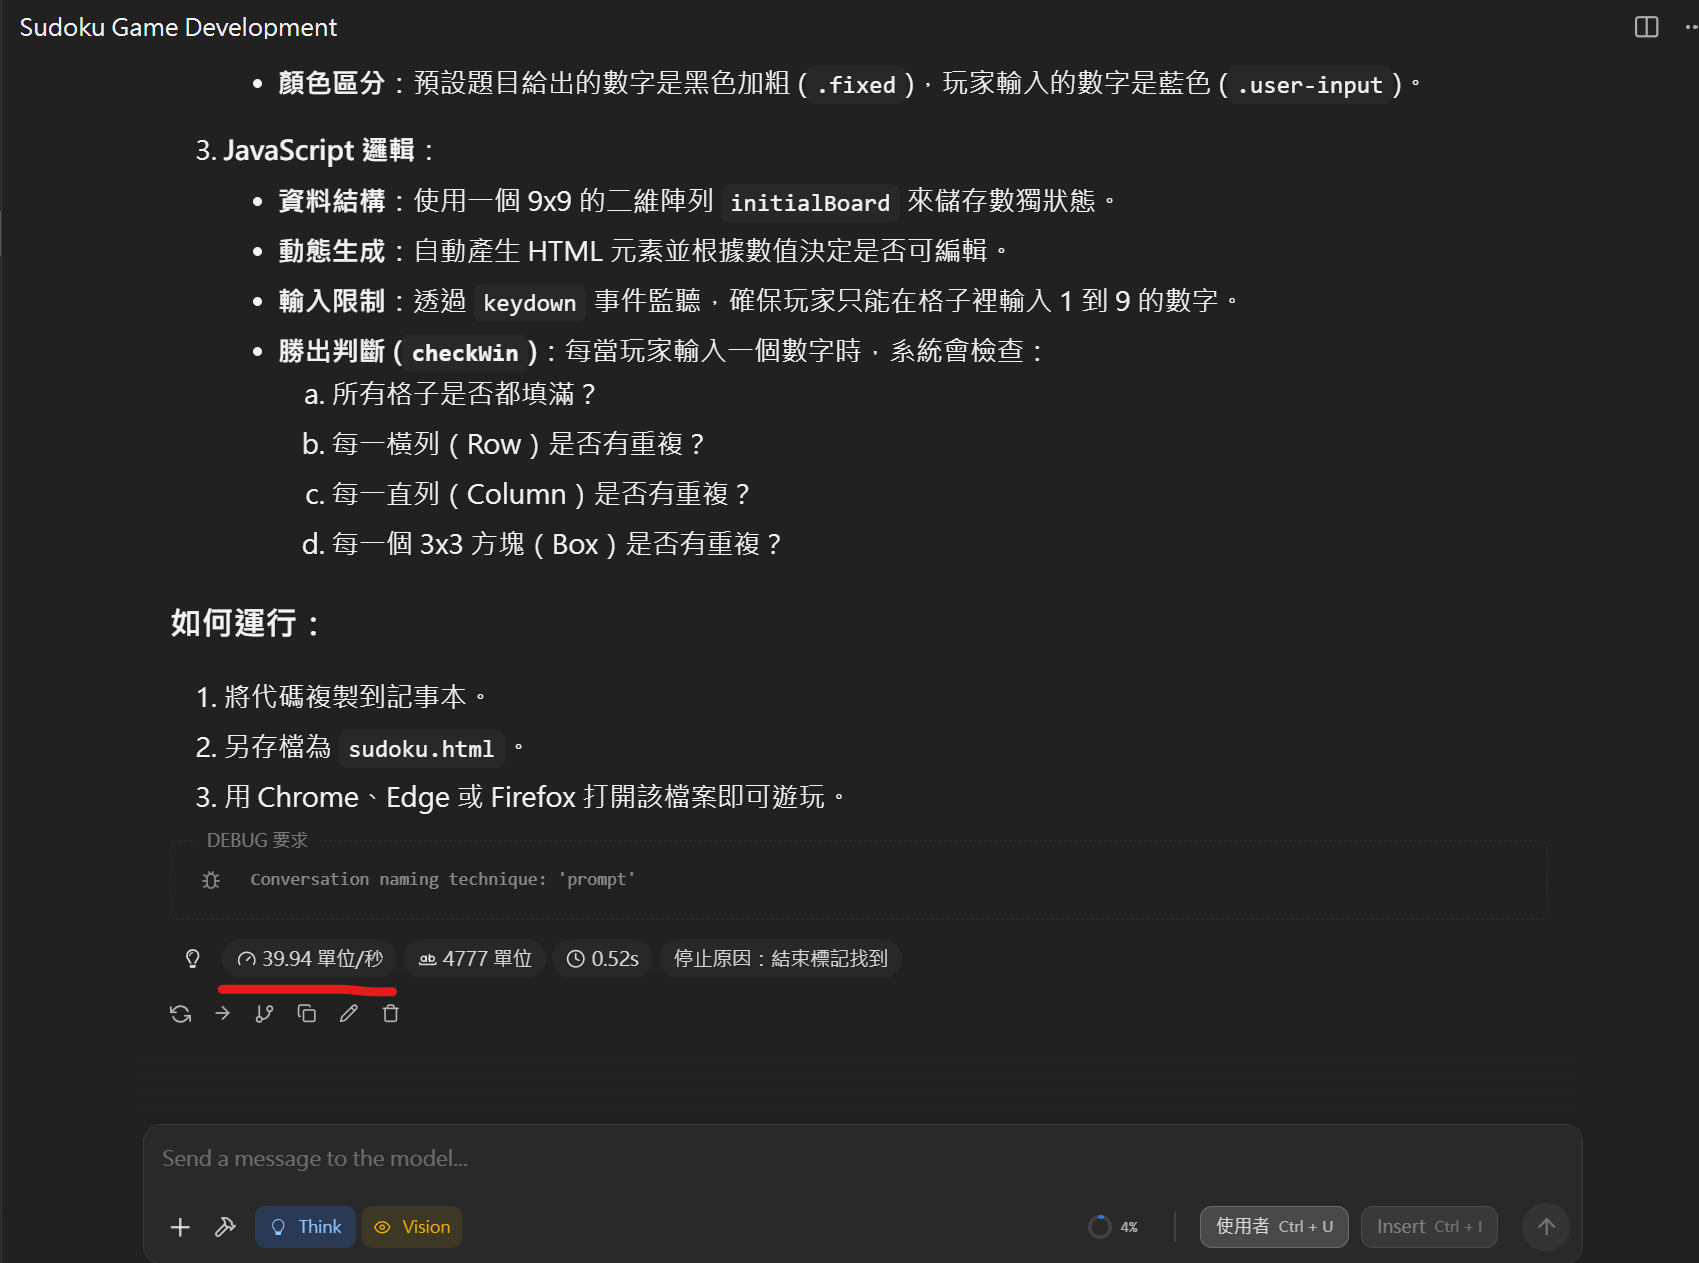Click the bug icon in DEBUG box
Screen dimensions: 1699x1263
coord(211,880)
